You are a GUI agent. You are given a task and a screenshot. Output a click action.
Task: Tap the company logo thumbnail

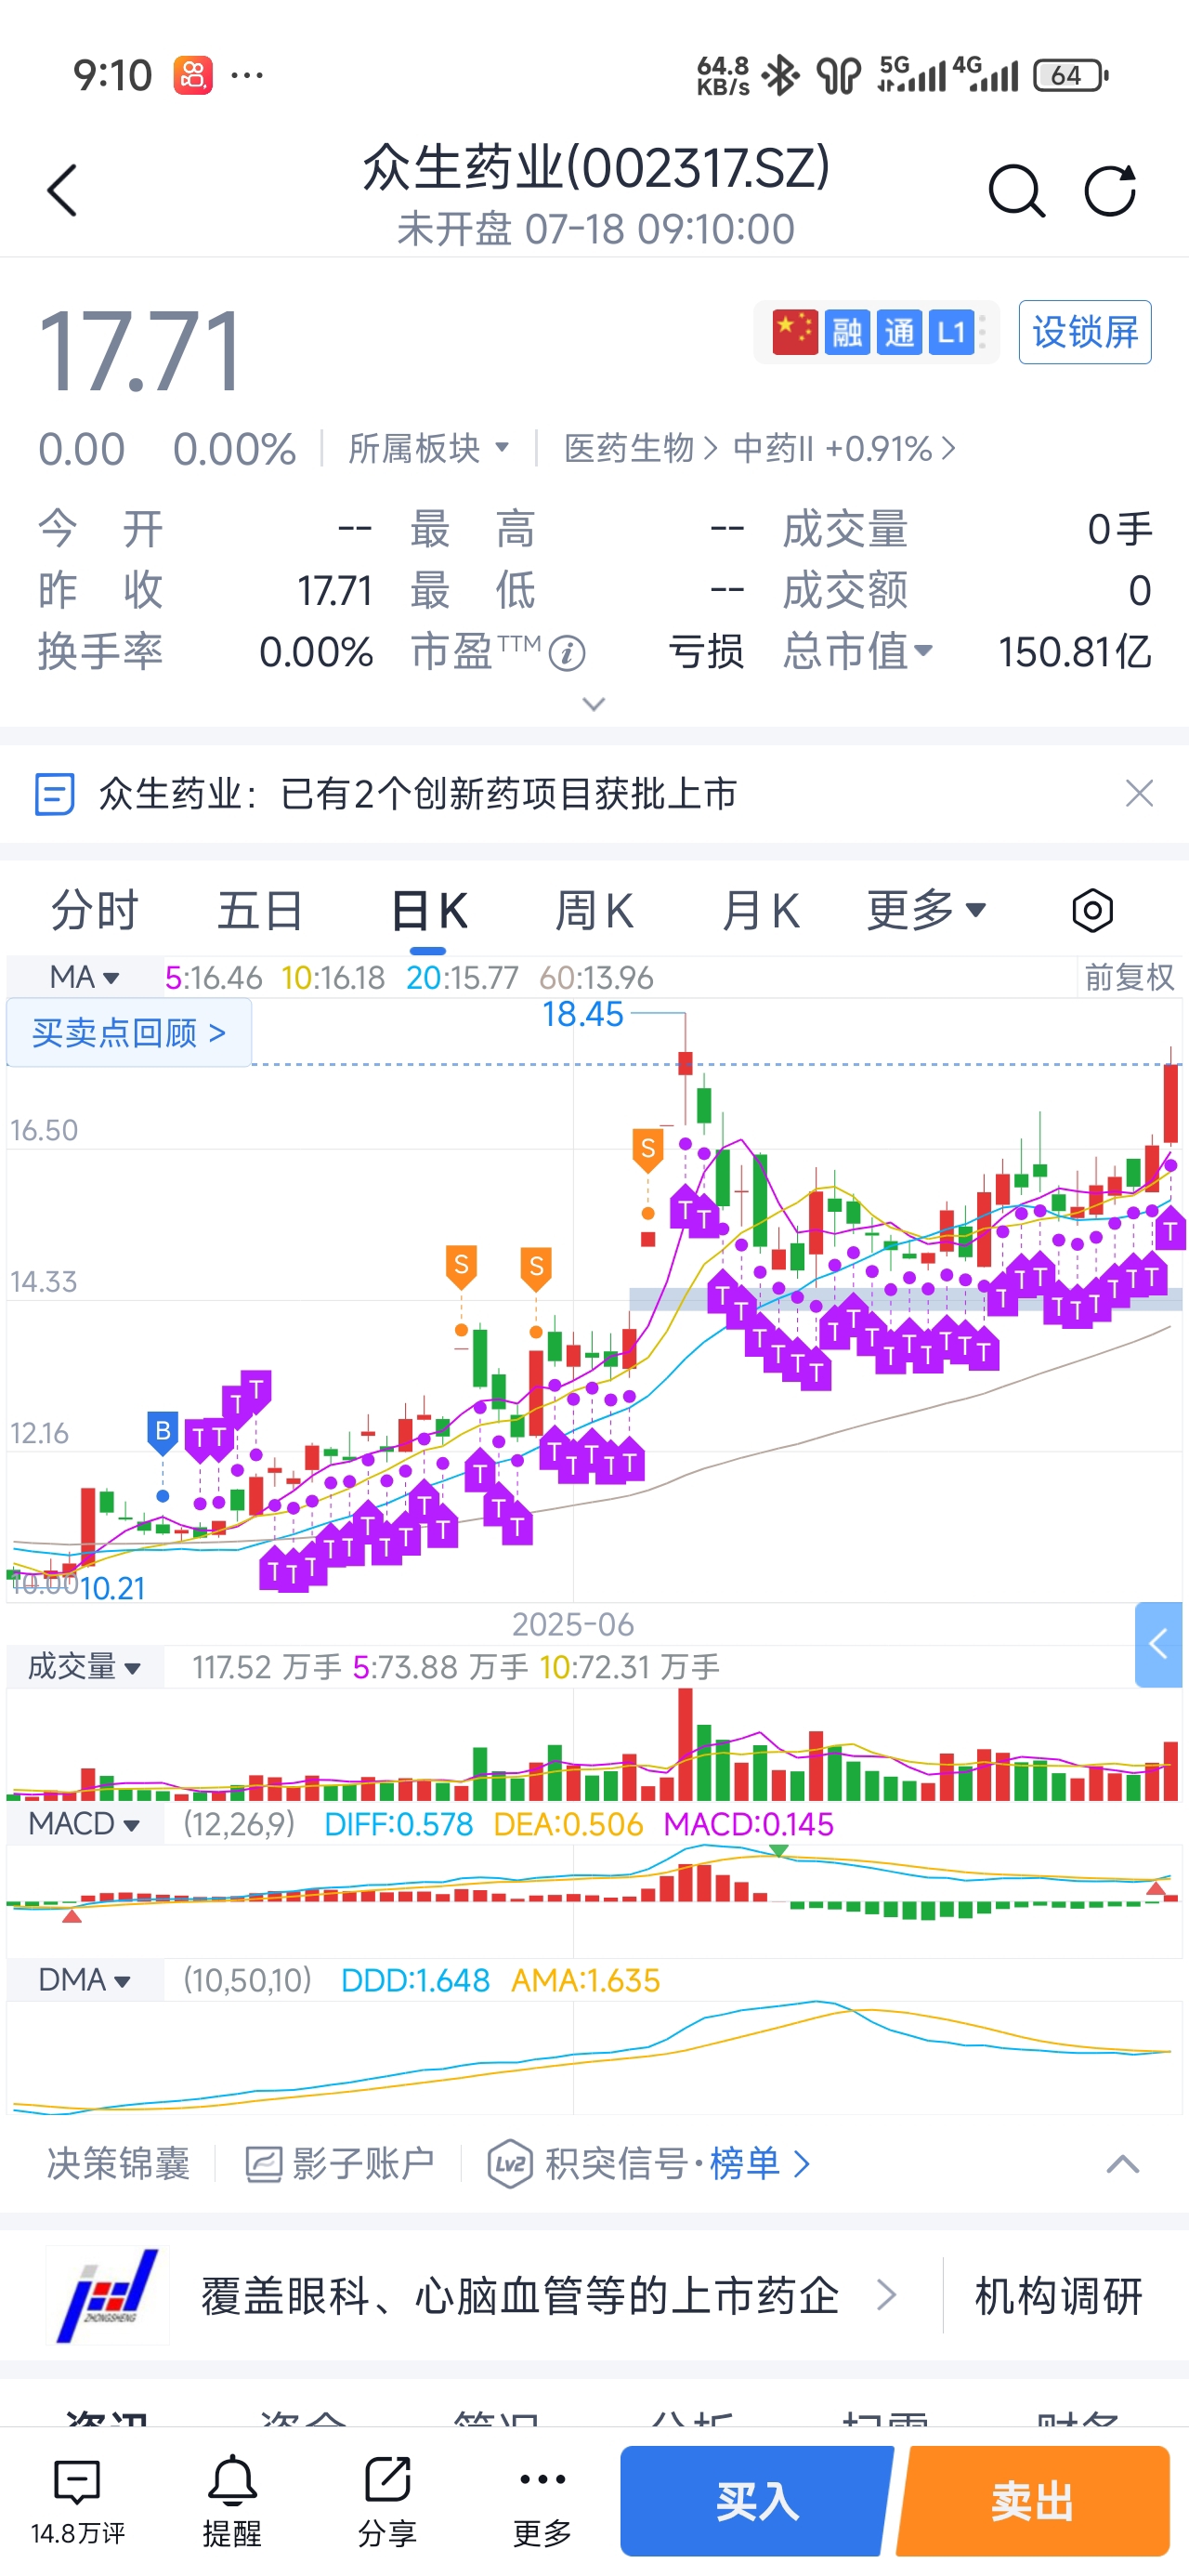[108, 2295]
